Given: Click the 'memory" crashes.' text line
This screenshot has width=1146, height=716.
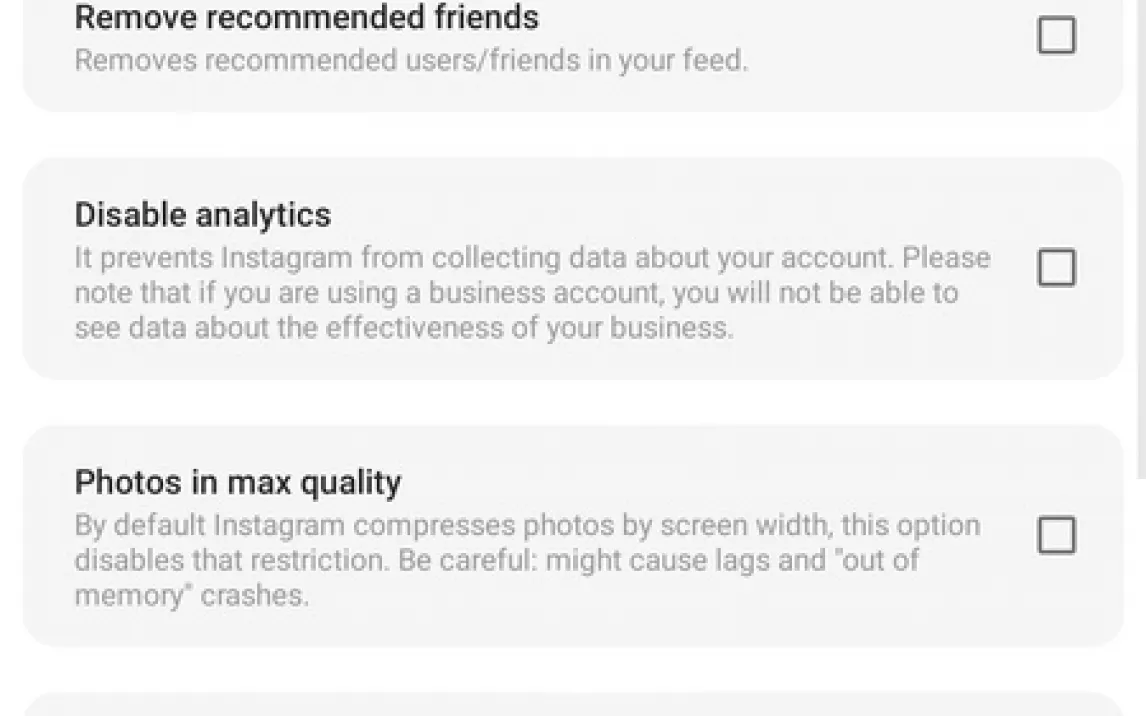Looking at the screenshot, I should pos(191,595).
